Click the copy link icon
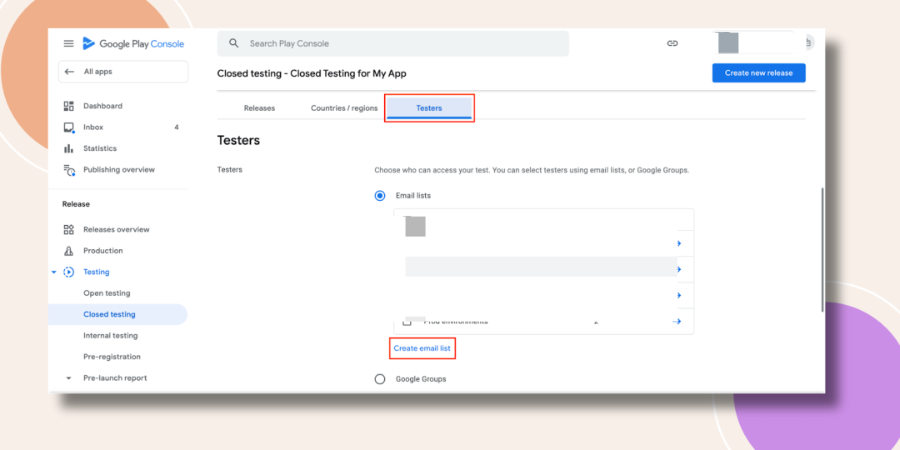 pos(672,44)
